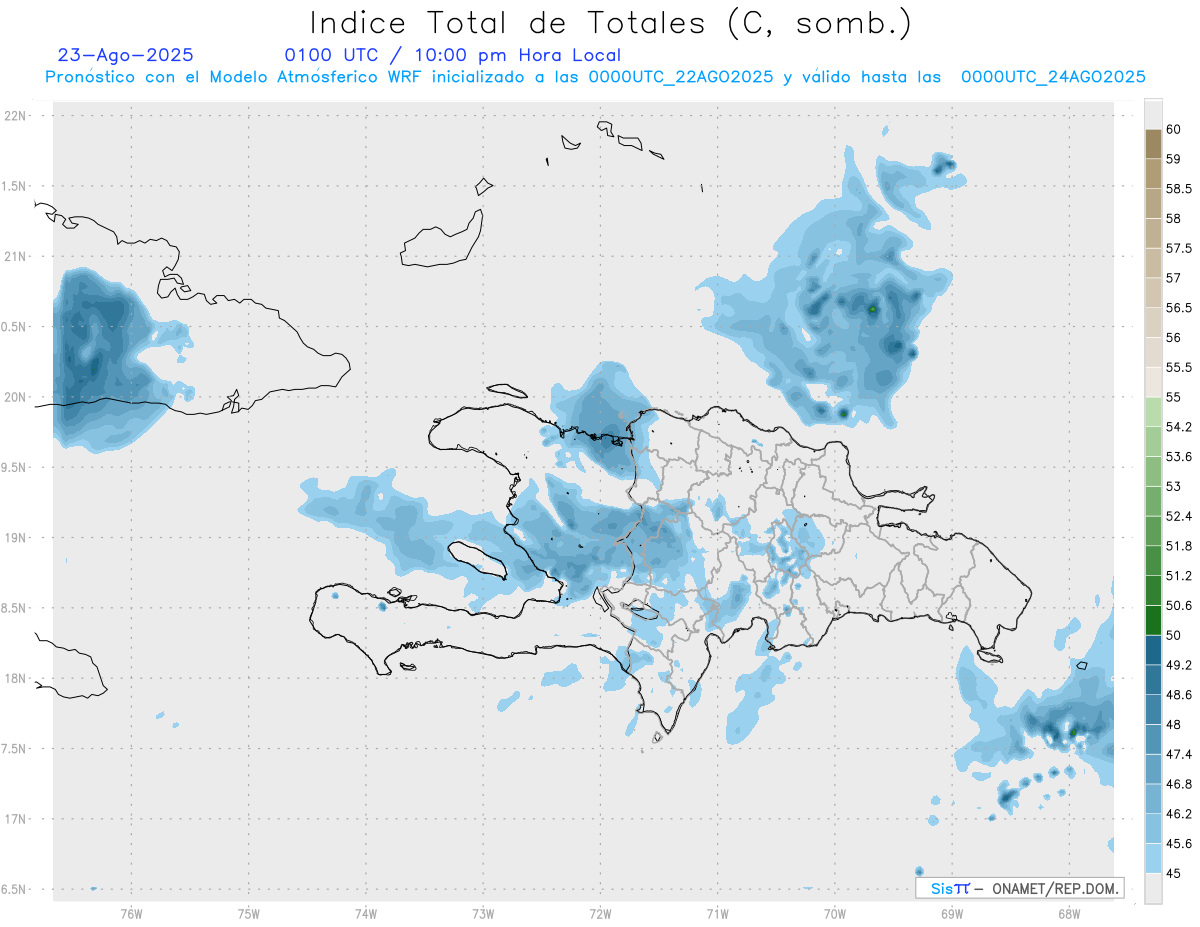
Task: Click the colorbar value '57.5'
Action: 1179,248
